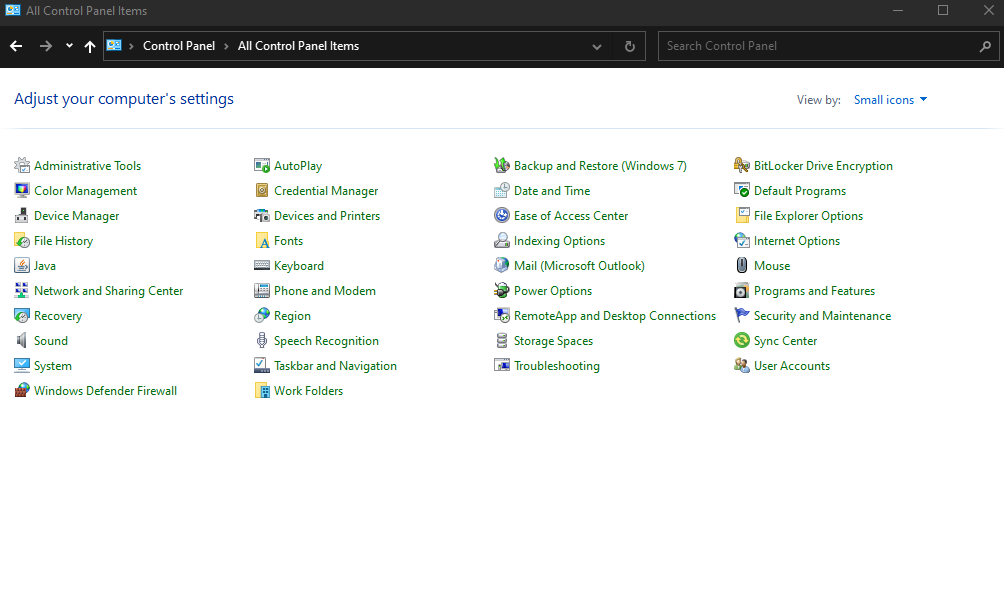
Task: Click the Speech Recognition microphone icon
Action: [x=262, y=340]
